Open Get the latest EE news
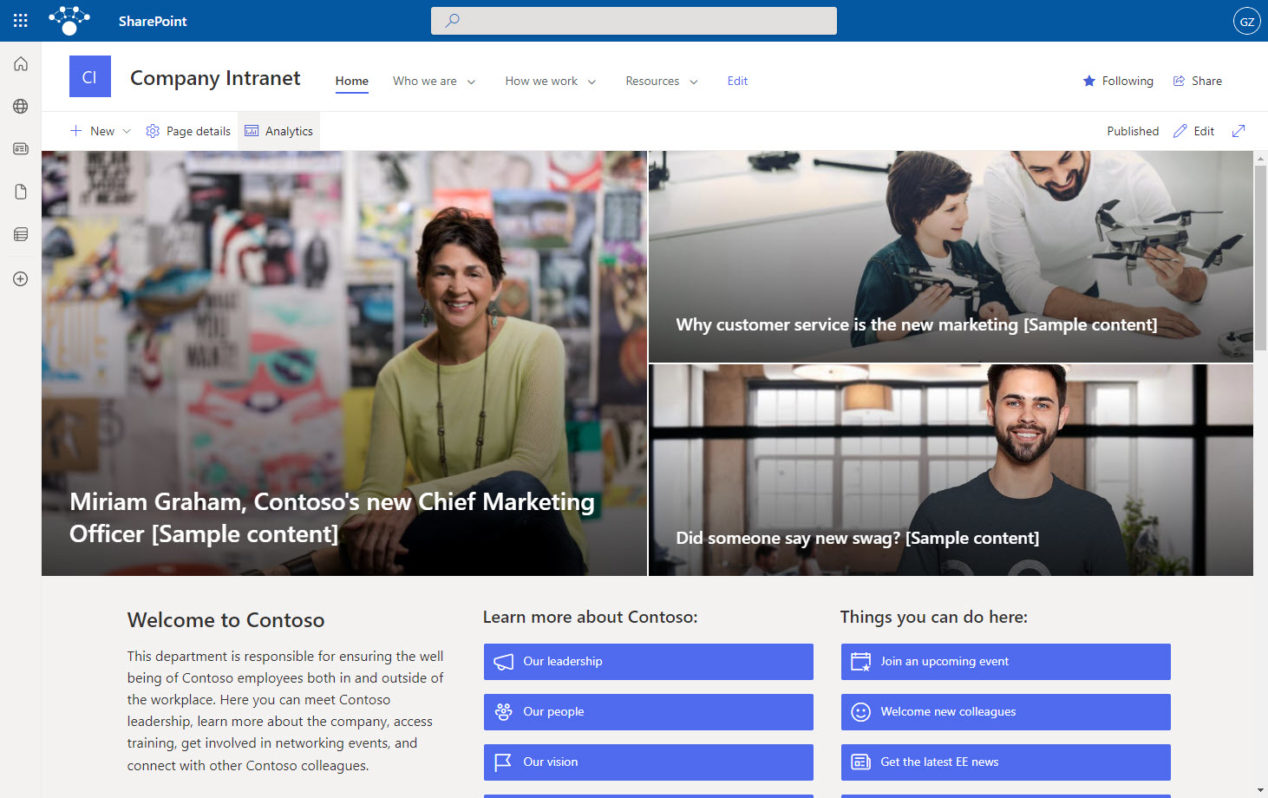Screen dimensions: 1268x798 click(x=1005, y=762)
